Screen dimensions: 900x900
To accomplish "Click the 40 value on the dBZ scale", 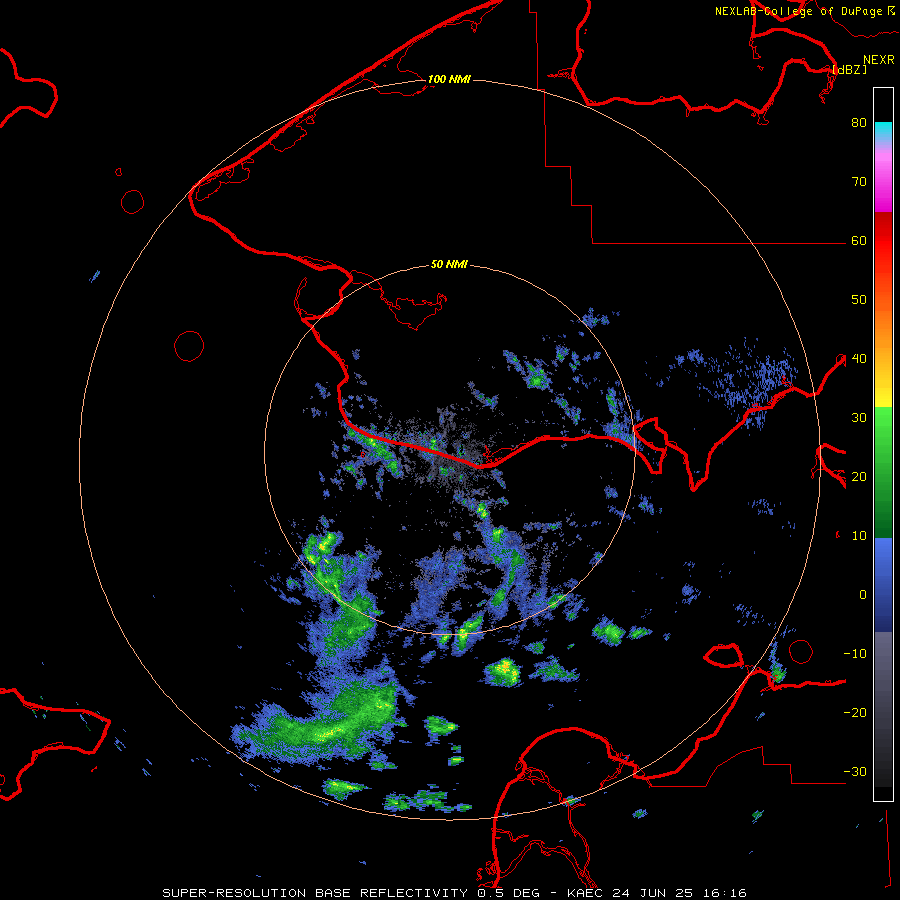I will (859, 359).
